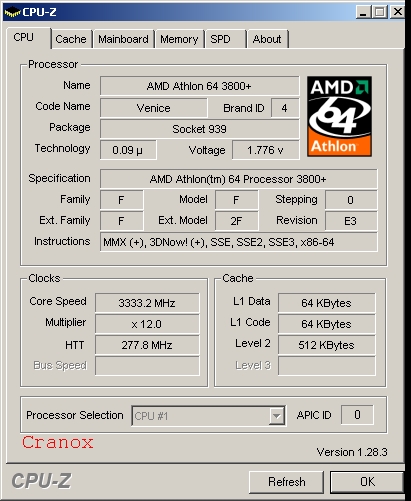Open the Memory tab
The width and height of the screenshot is (411, 501).
tap(179, 39)
